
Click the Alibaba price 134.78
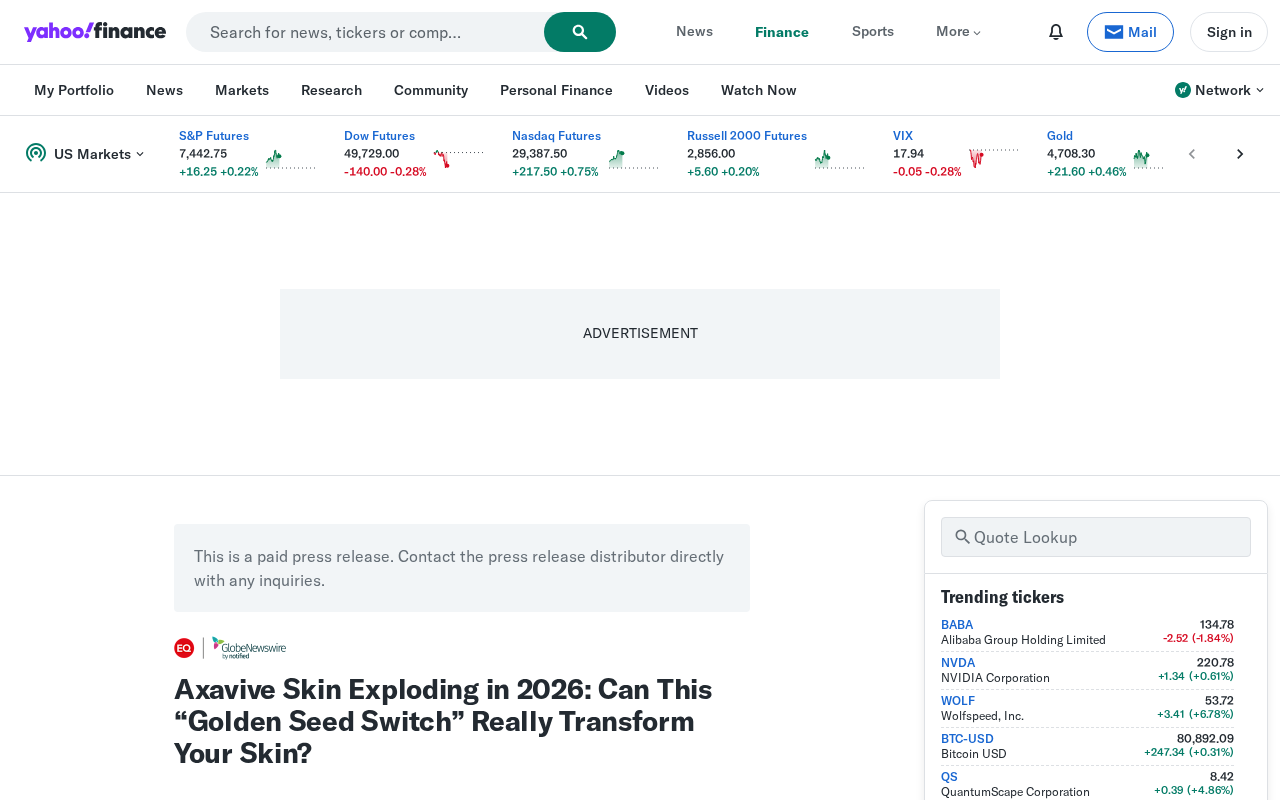1217,625
